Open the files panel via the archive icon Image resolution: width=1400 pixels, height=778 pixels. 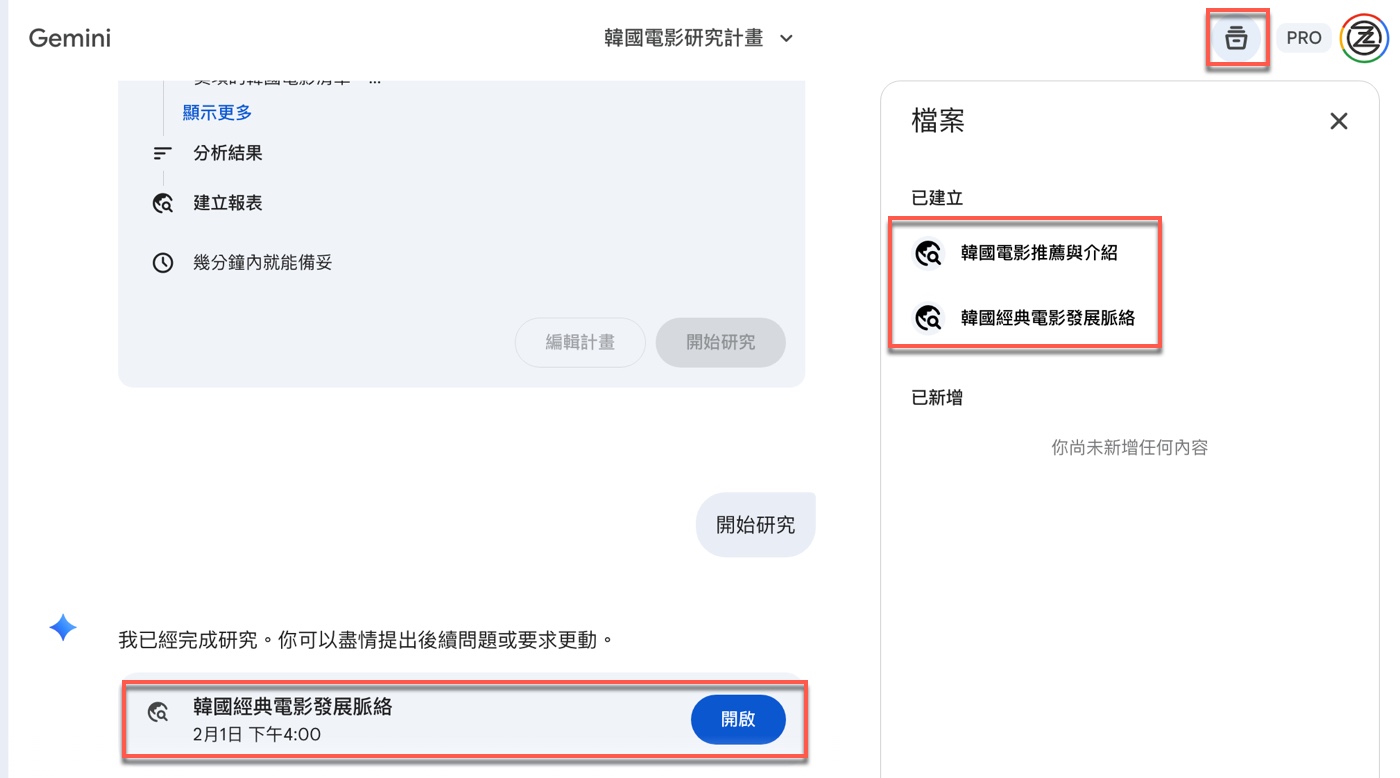click(1237, 37)
